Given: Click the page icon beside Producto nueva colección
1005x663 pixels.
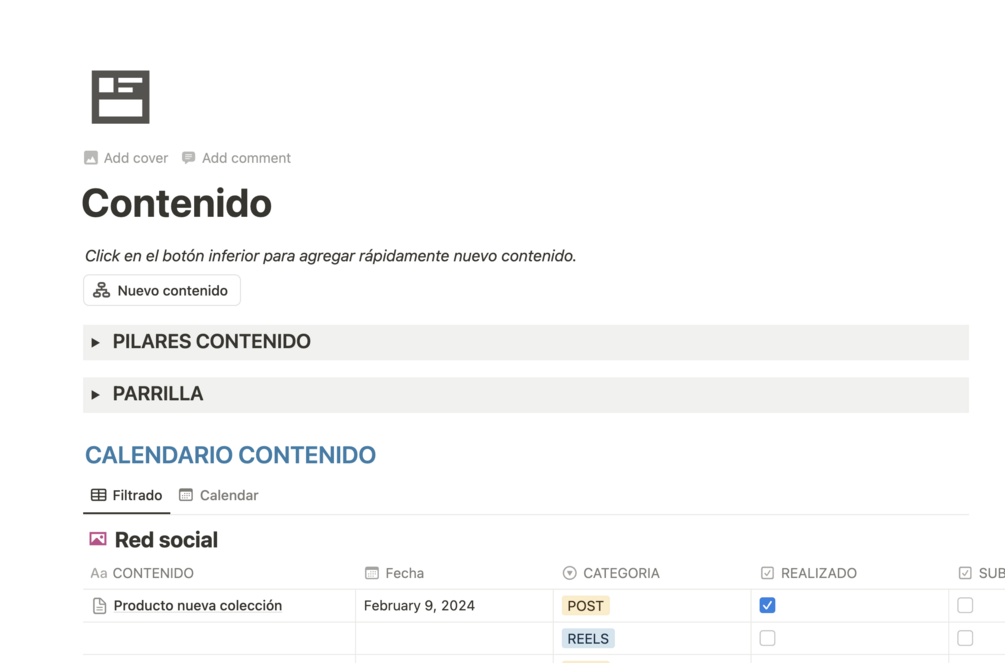Looking at the screenshot, I should (99, 606).
